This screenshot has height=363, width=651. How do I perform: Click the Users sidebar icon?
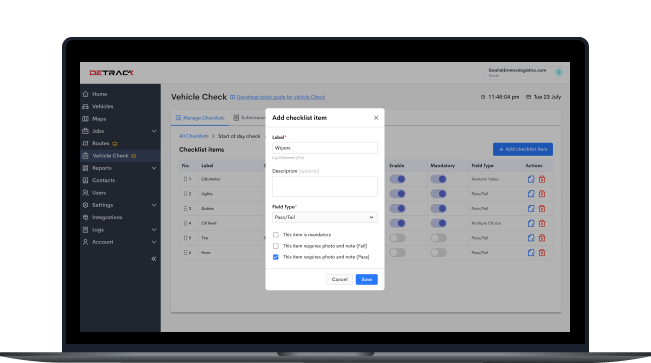pyautogui.click(x=86, y=193)
